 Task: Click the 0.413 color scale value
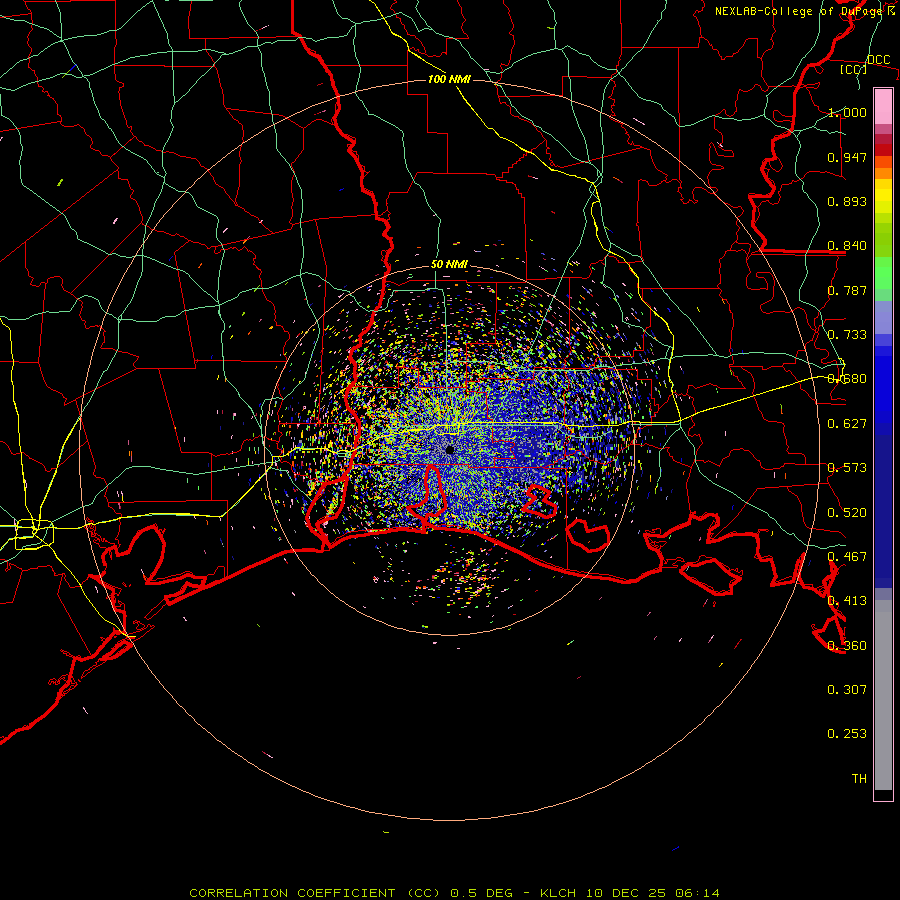coord(847,601)
